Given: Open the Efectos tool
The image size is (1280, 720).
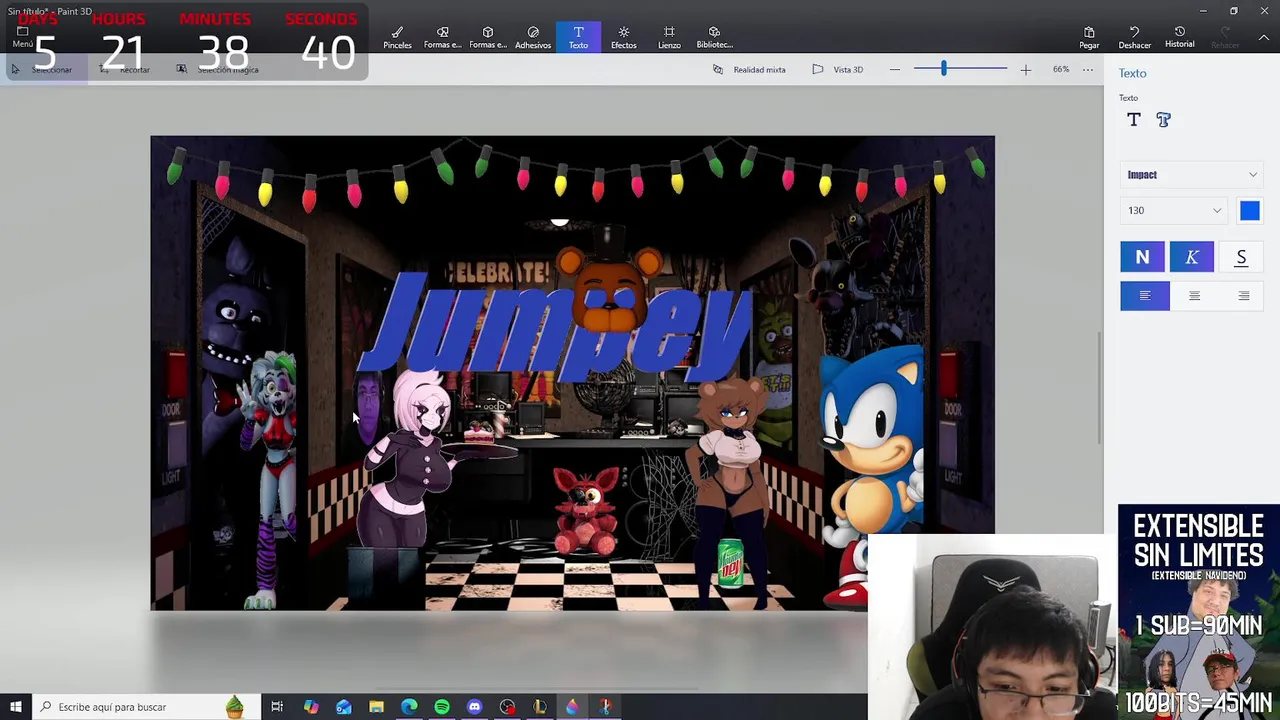Looking at the screenshot, I should 623,37.
